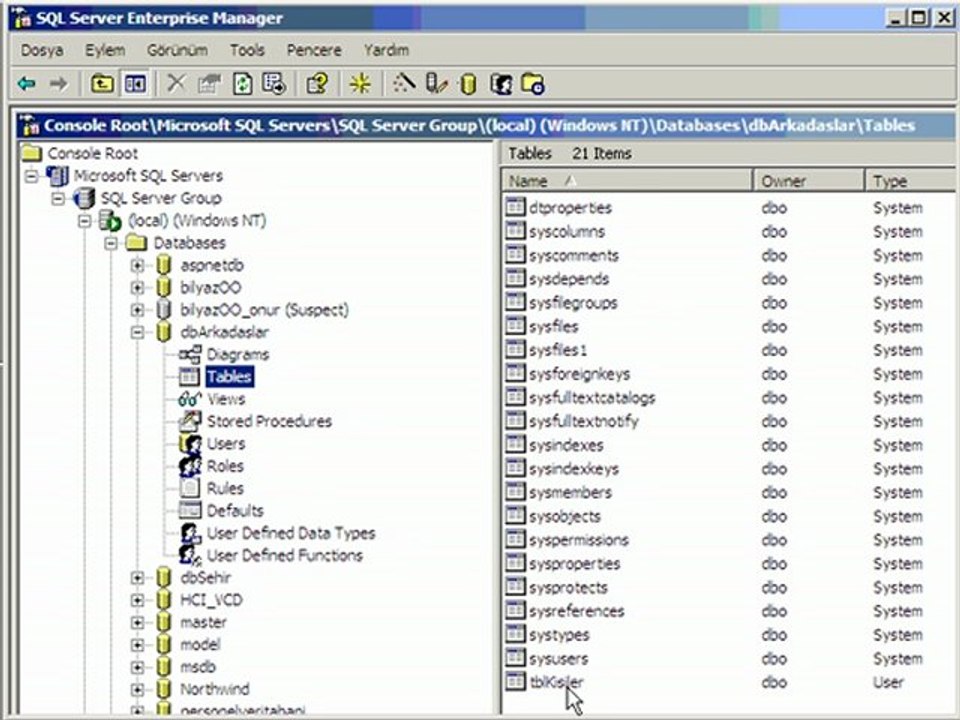Image resolution: width=960 pixels, height=720 pixels.
Task: Select the Users node icon
Action: pos(190,444)
